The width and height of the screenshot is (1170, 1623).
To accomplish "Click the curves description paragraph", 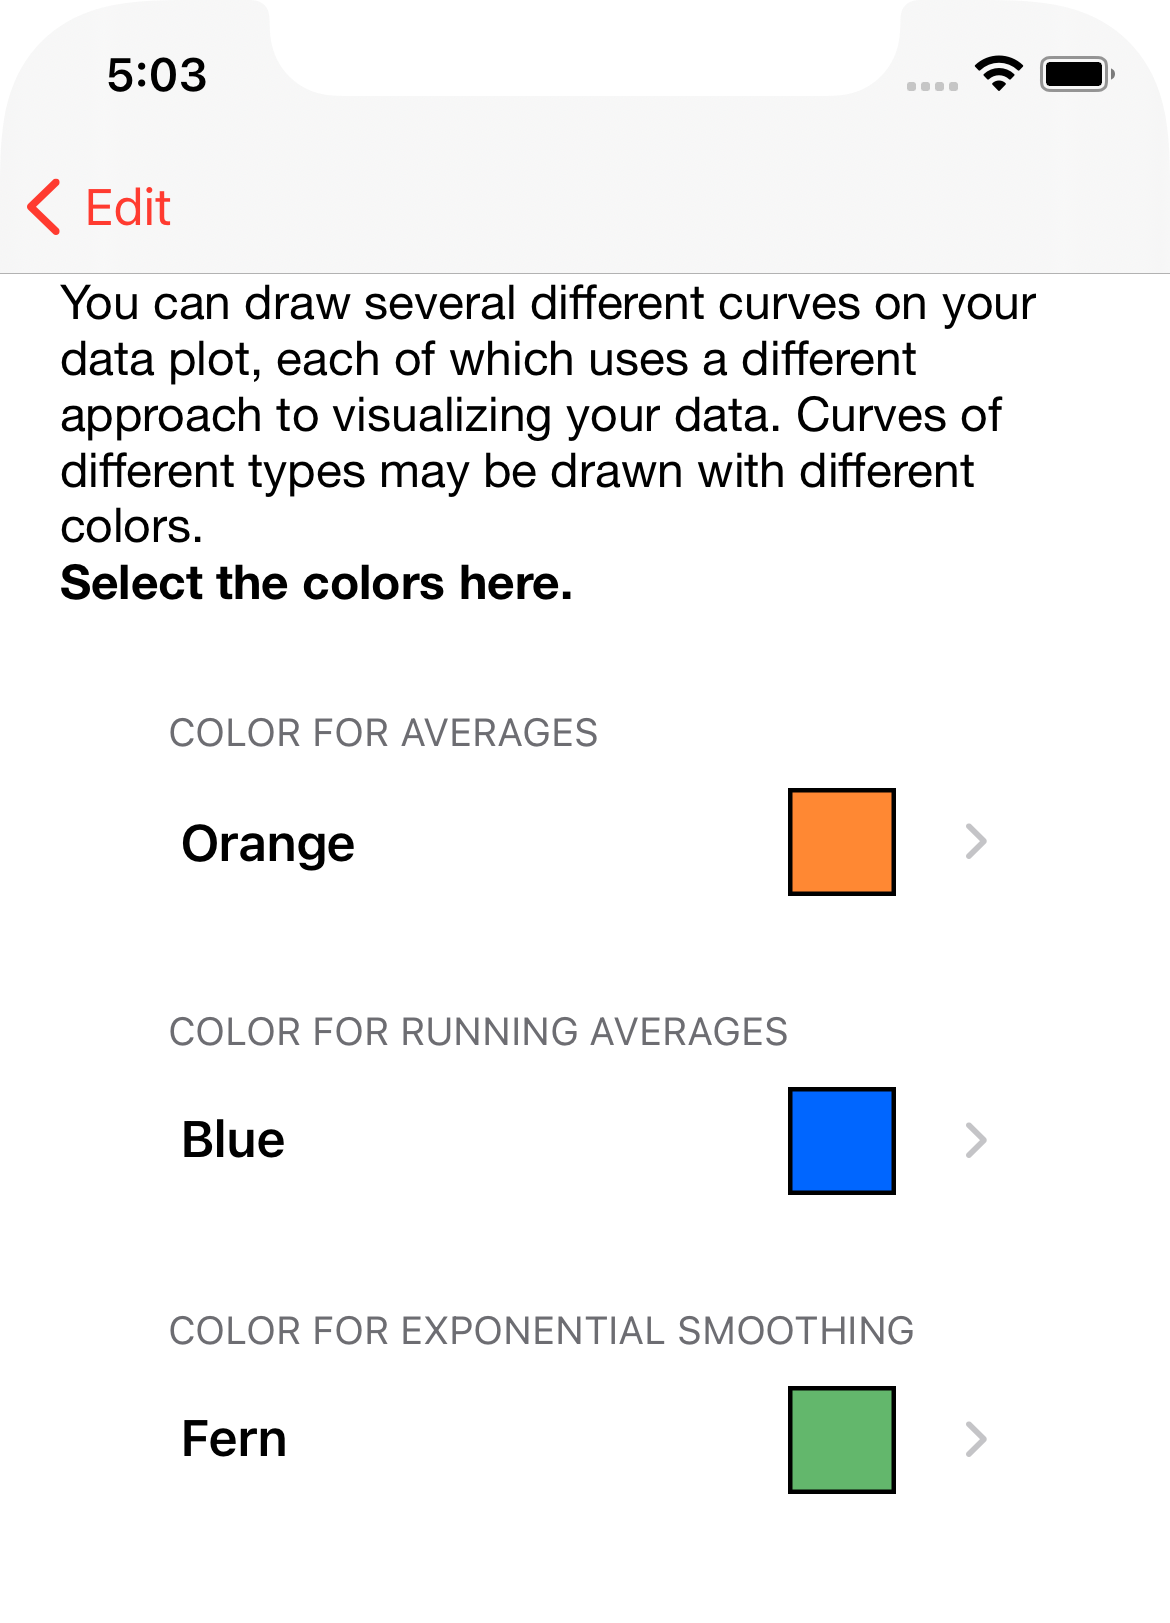I will pyautogui.click(x=540, y=414).
